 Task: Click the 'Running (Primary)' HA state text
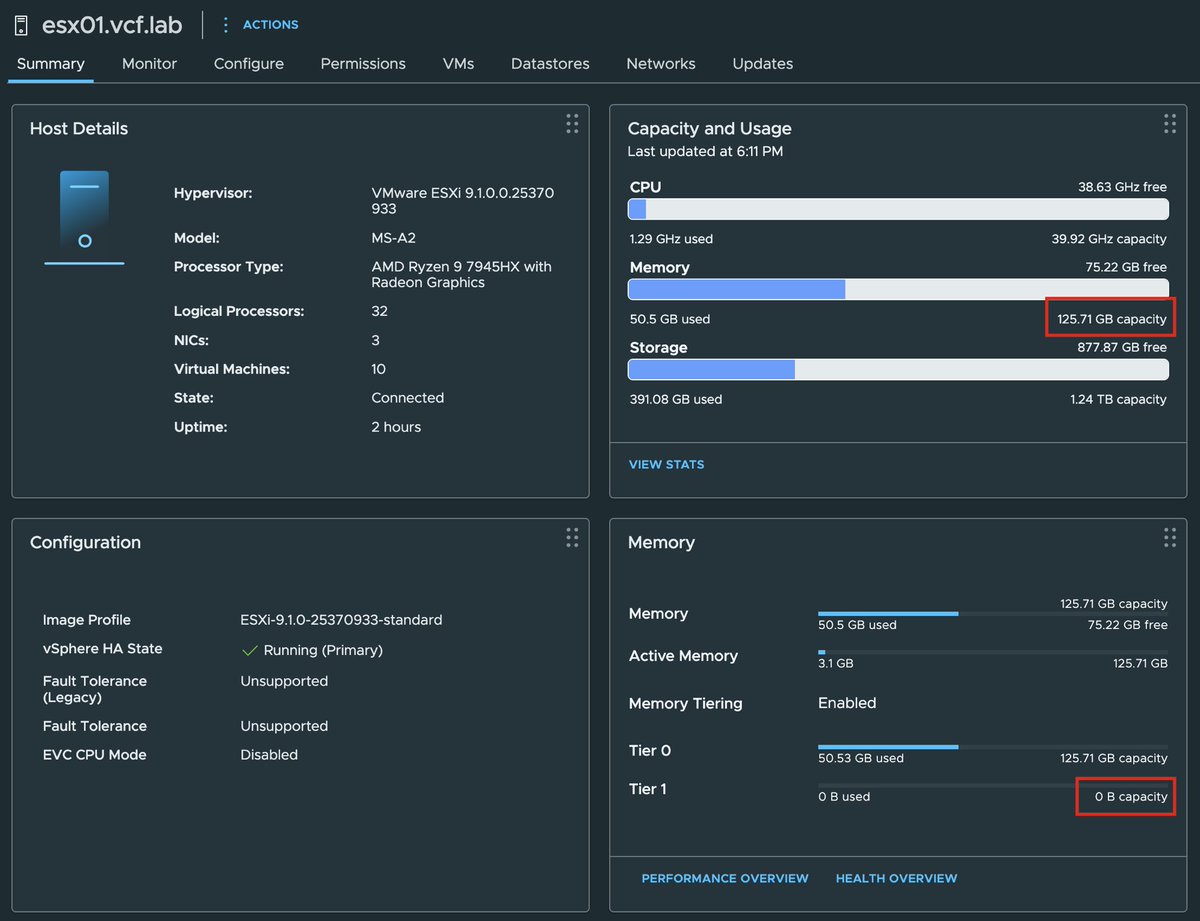pos(323,650)
